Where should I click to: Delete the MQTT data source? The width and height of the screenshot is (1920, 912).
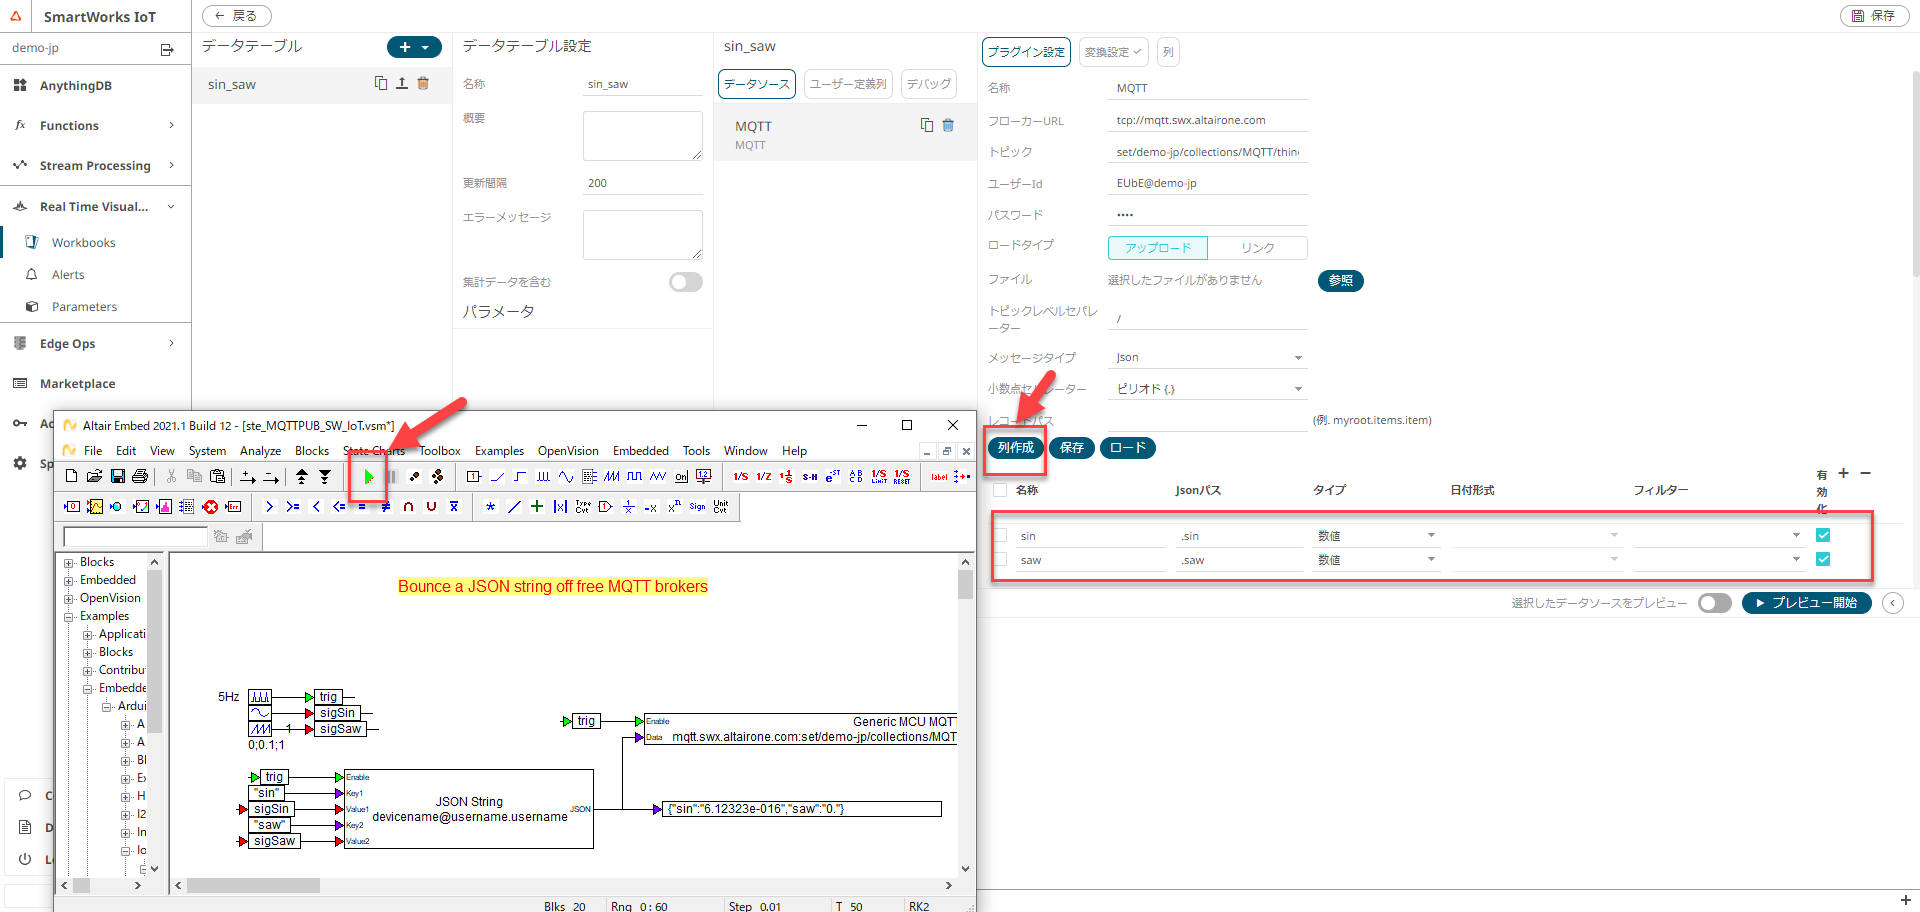948,125
